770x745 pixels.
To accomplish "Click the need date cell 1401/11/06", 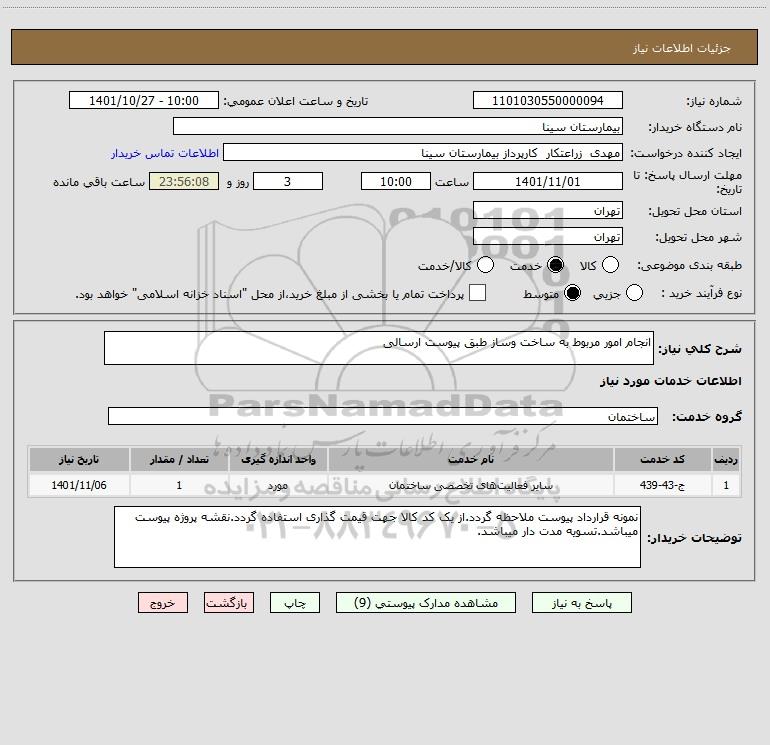I will click(79, 485).
